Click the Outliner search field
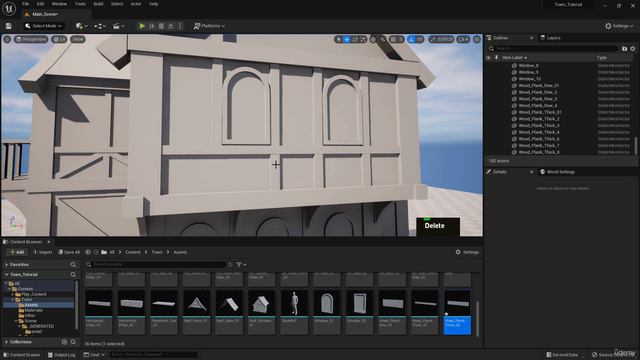 click(x=553, y=49)
